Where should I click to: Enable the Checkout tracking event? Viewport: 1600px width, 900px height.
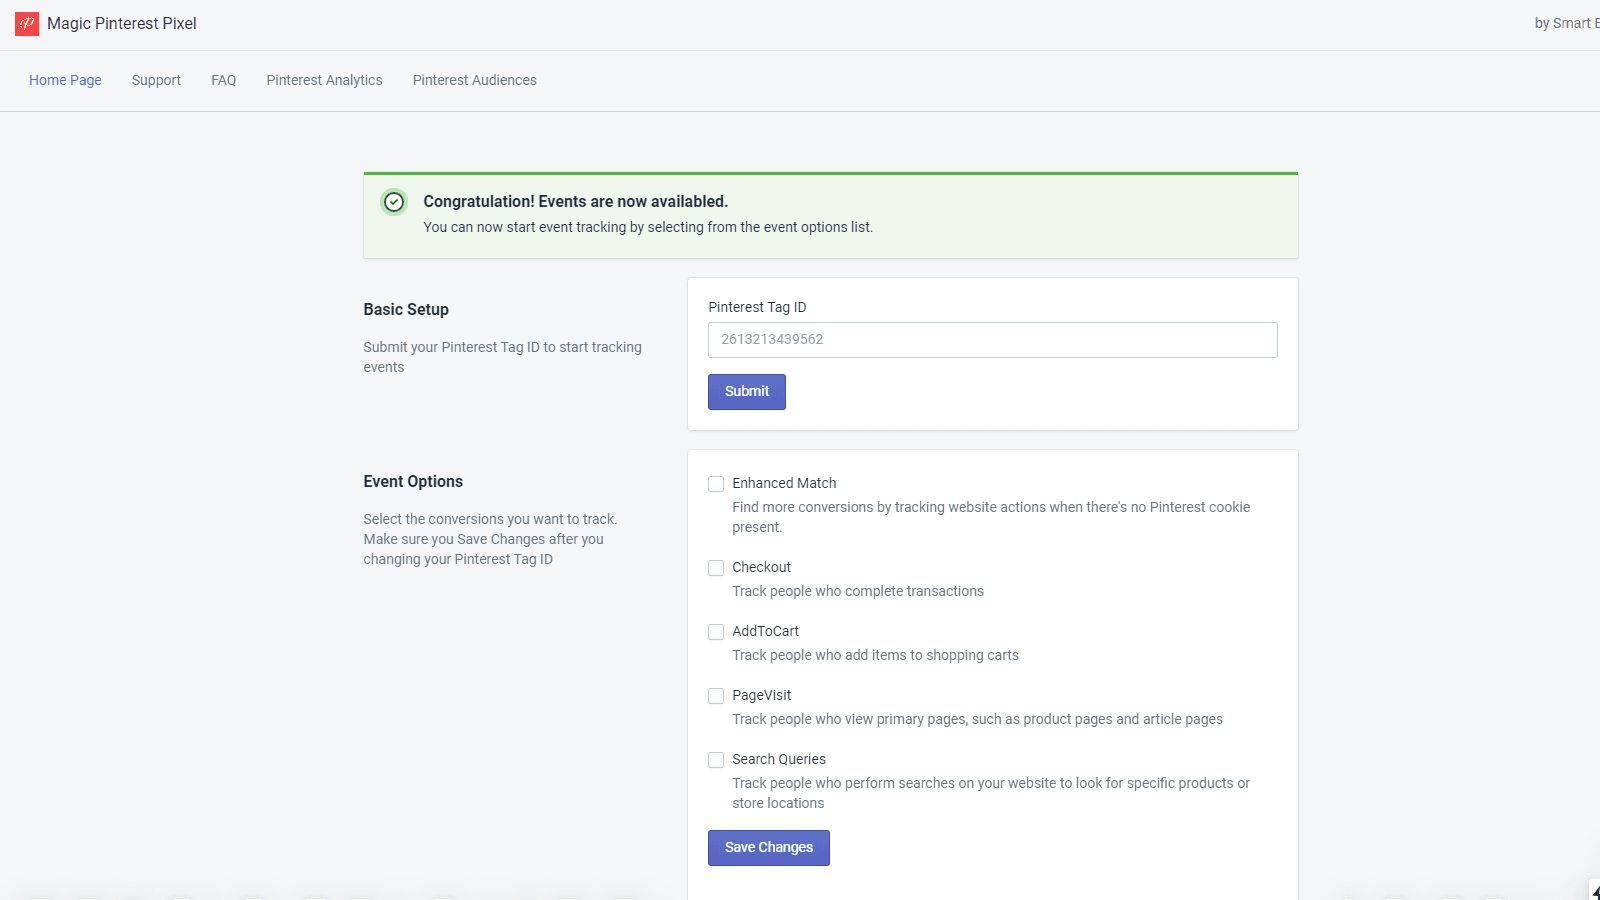tap(716, 568)
